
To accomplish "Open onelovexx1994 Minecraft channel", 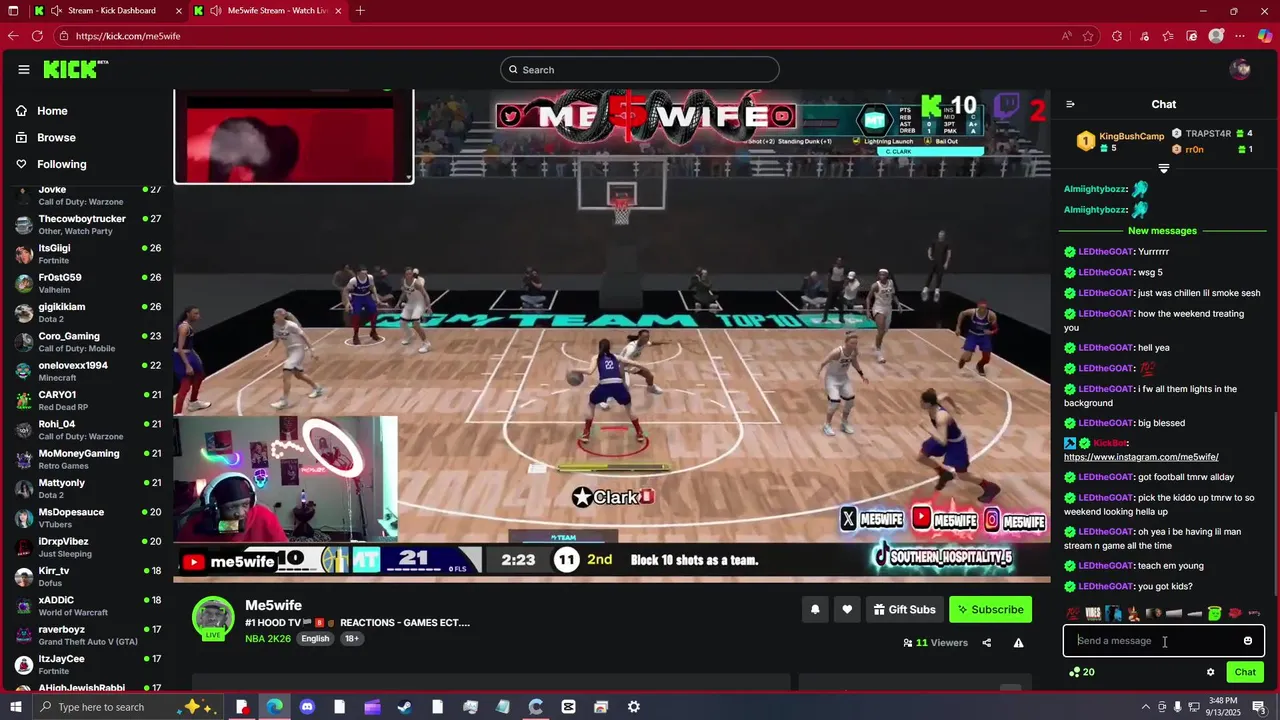I will click(x=88, y=371).
